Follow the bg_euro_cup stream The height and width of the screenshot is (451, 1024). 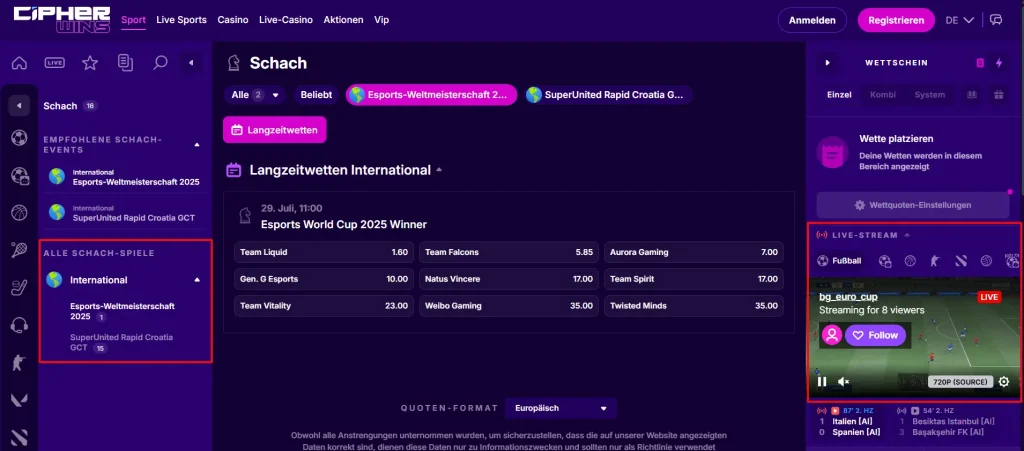point(876,335)
